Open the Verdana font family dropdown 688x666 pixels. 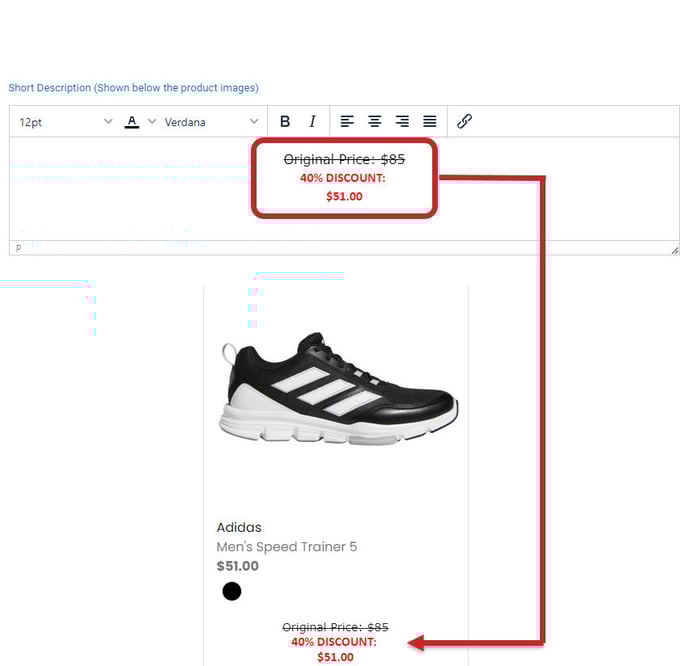(211, 122)
